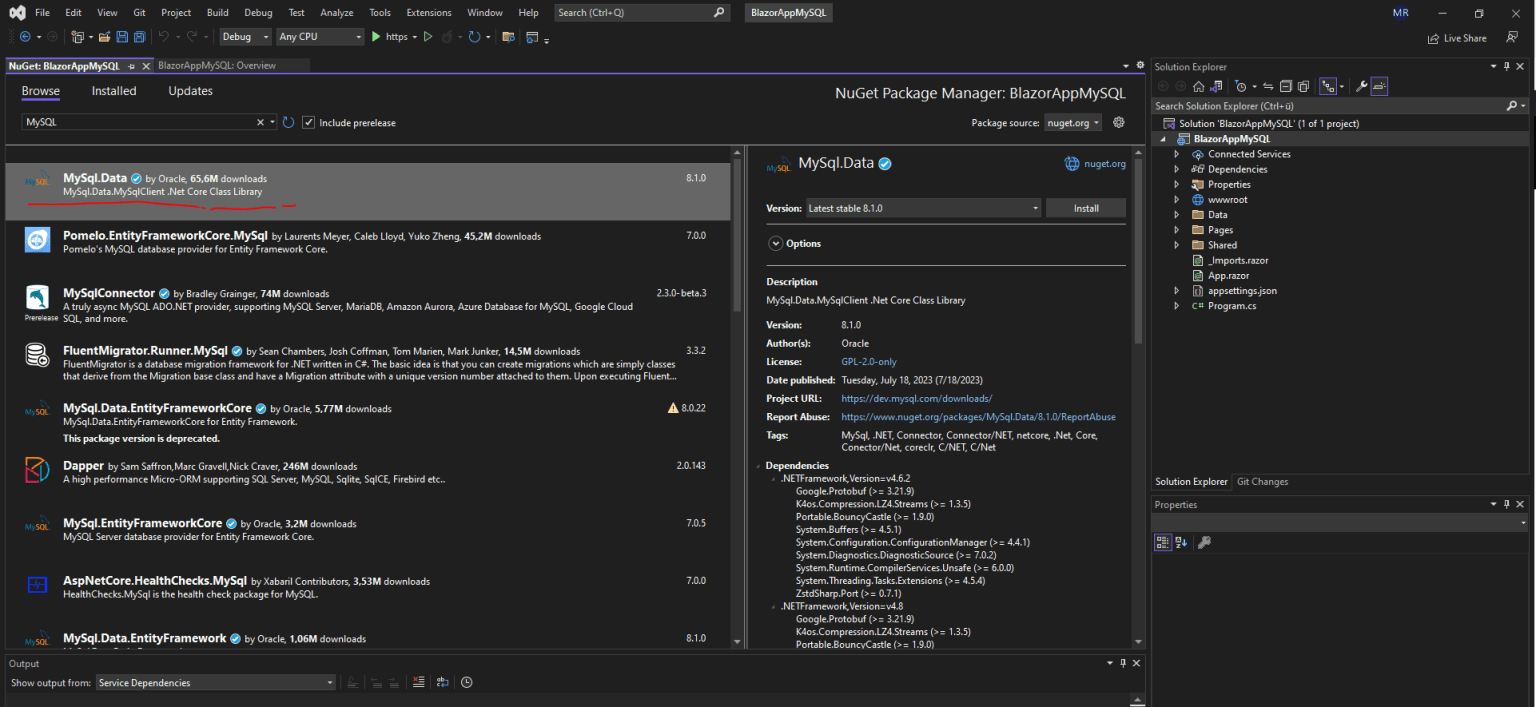
Task: Refresh the NuGet package list
Action: pos(288,122)
